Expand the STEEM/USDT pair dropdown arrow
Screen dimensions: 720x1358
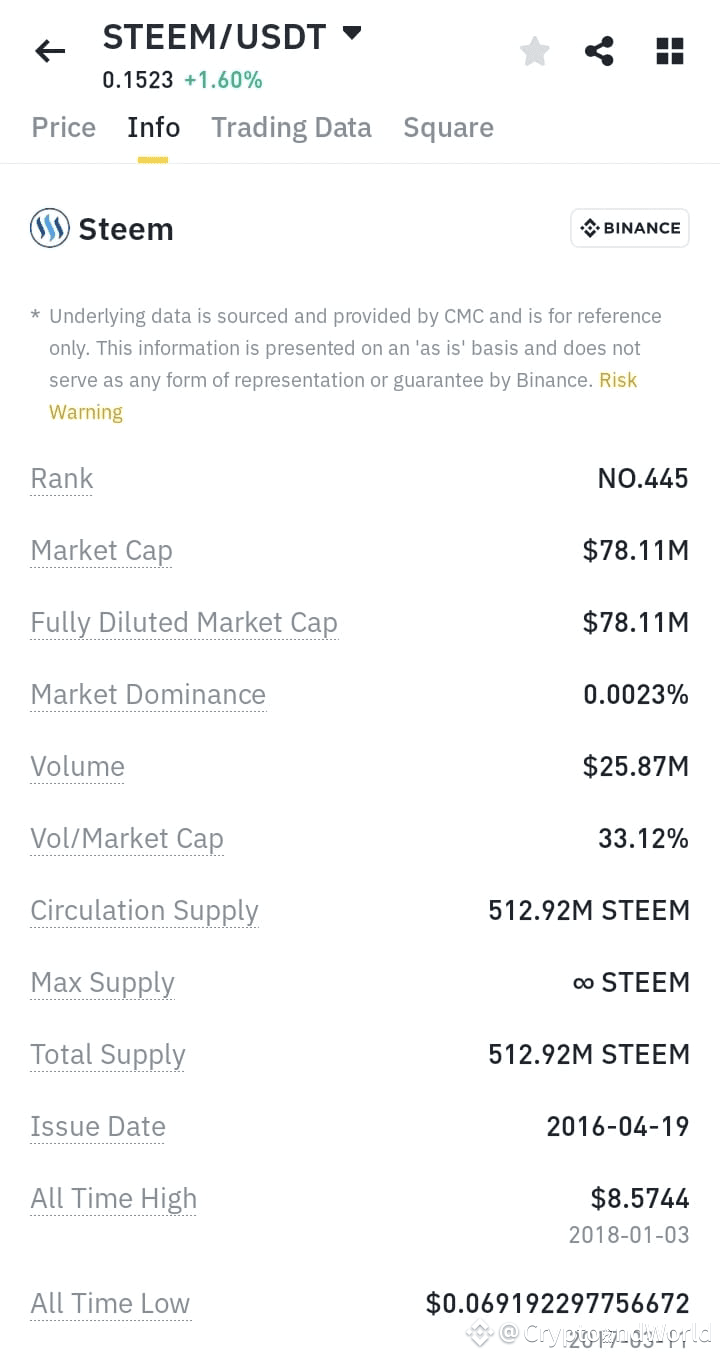[x=351, y=33]
